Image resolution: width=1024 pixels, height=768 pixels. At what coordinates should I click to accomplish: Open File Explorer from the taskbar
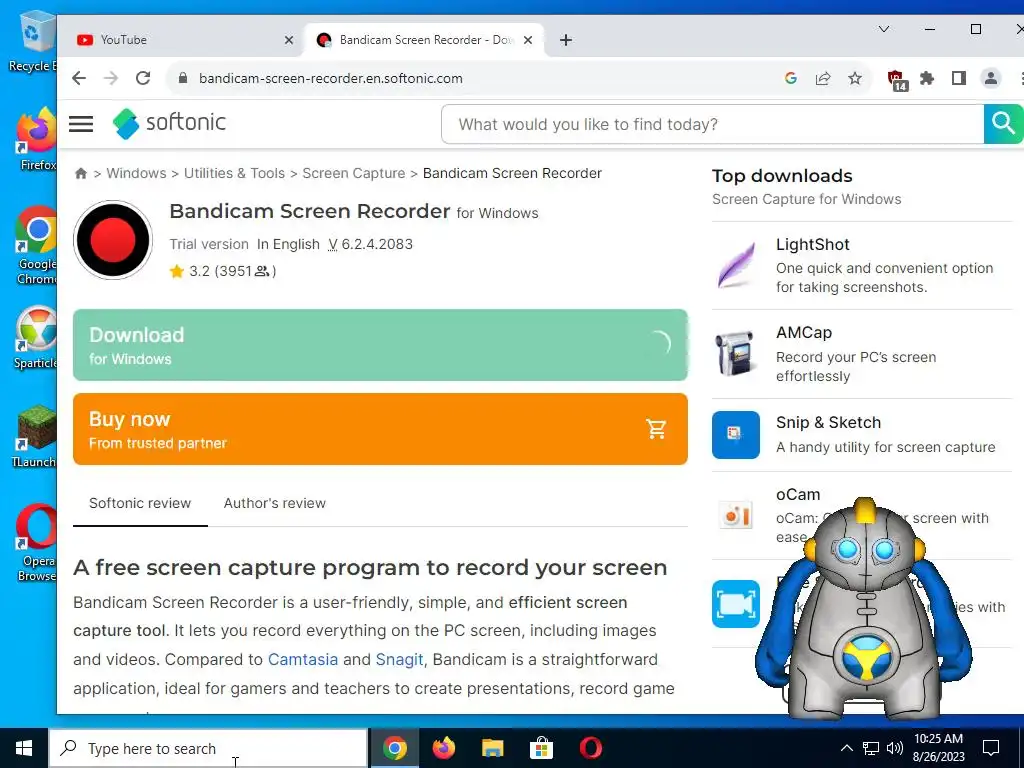(492, 748)
